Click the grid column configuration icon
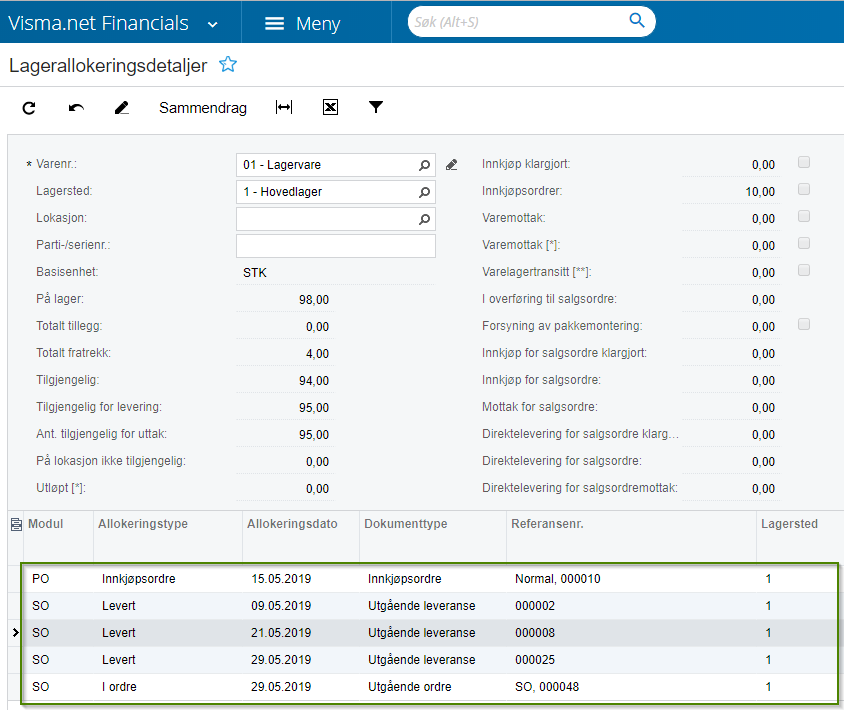This screenshot has height=710, width=844. coord(16,524)
